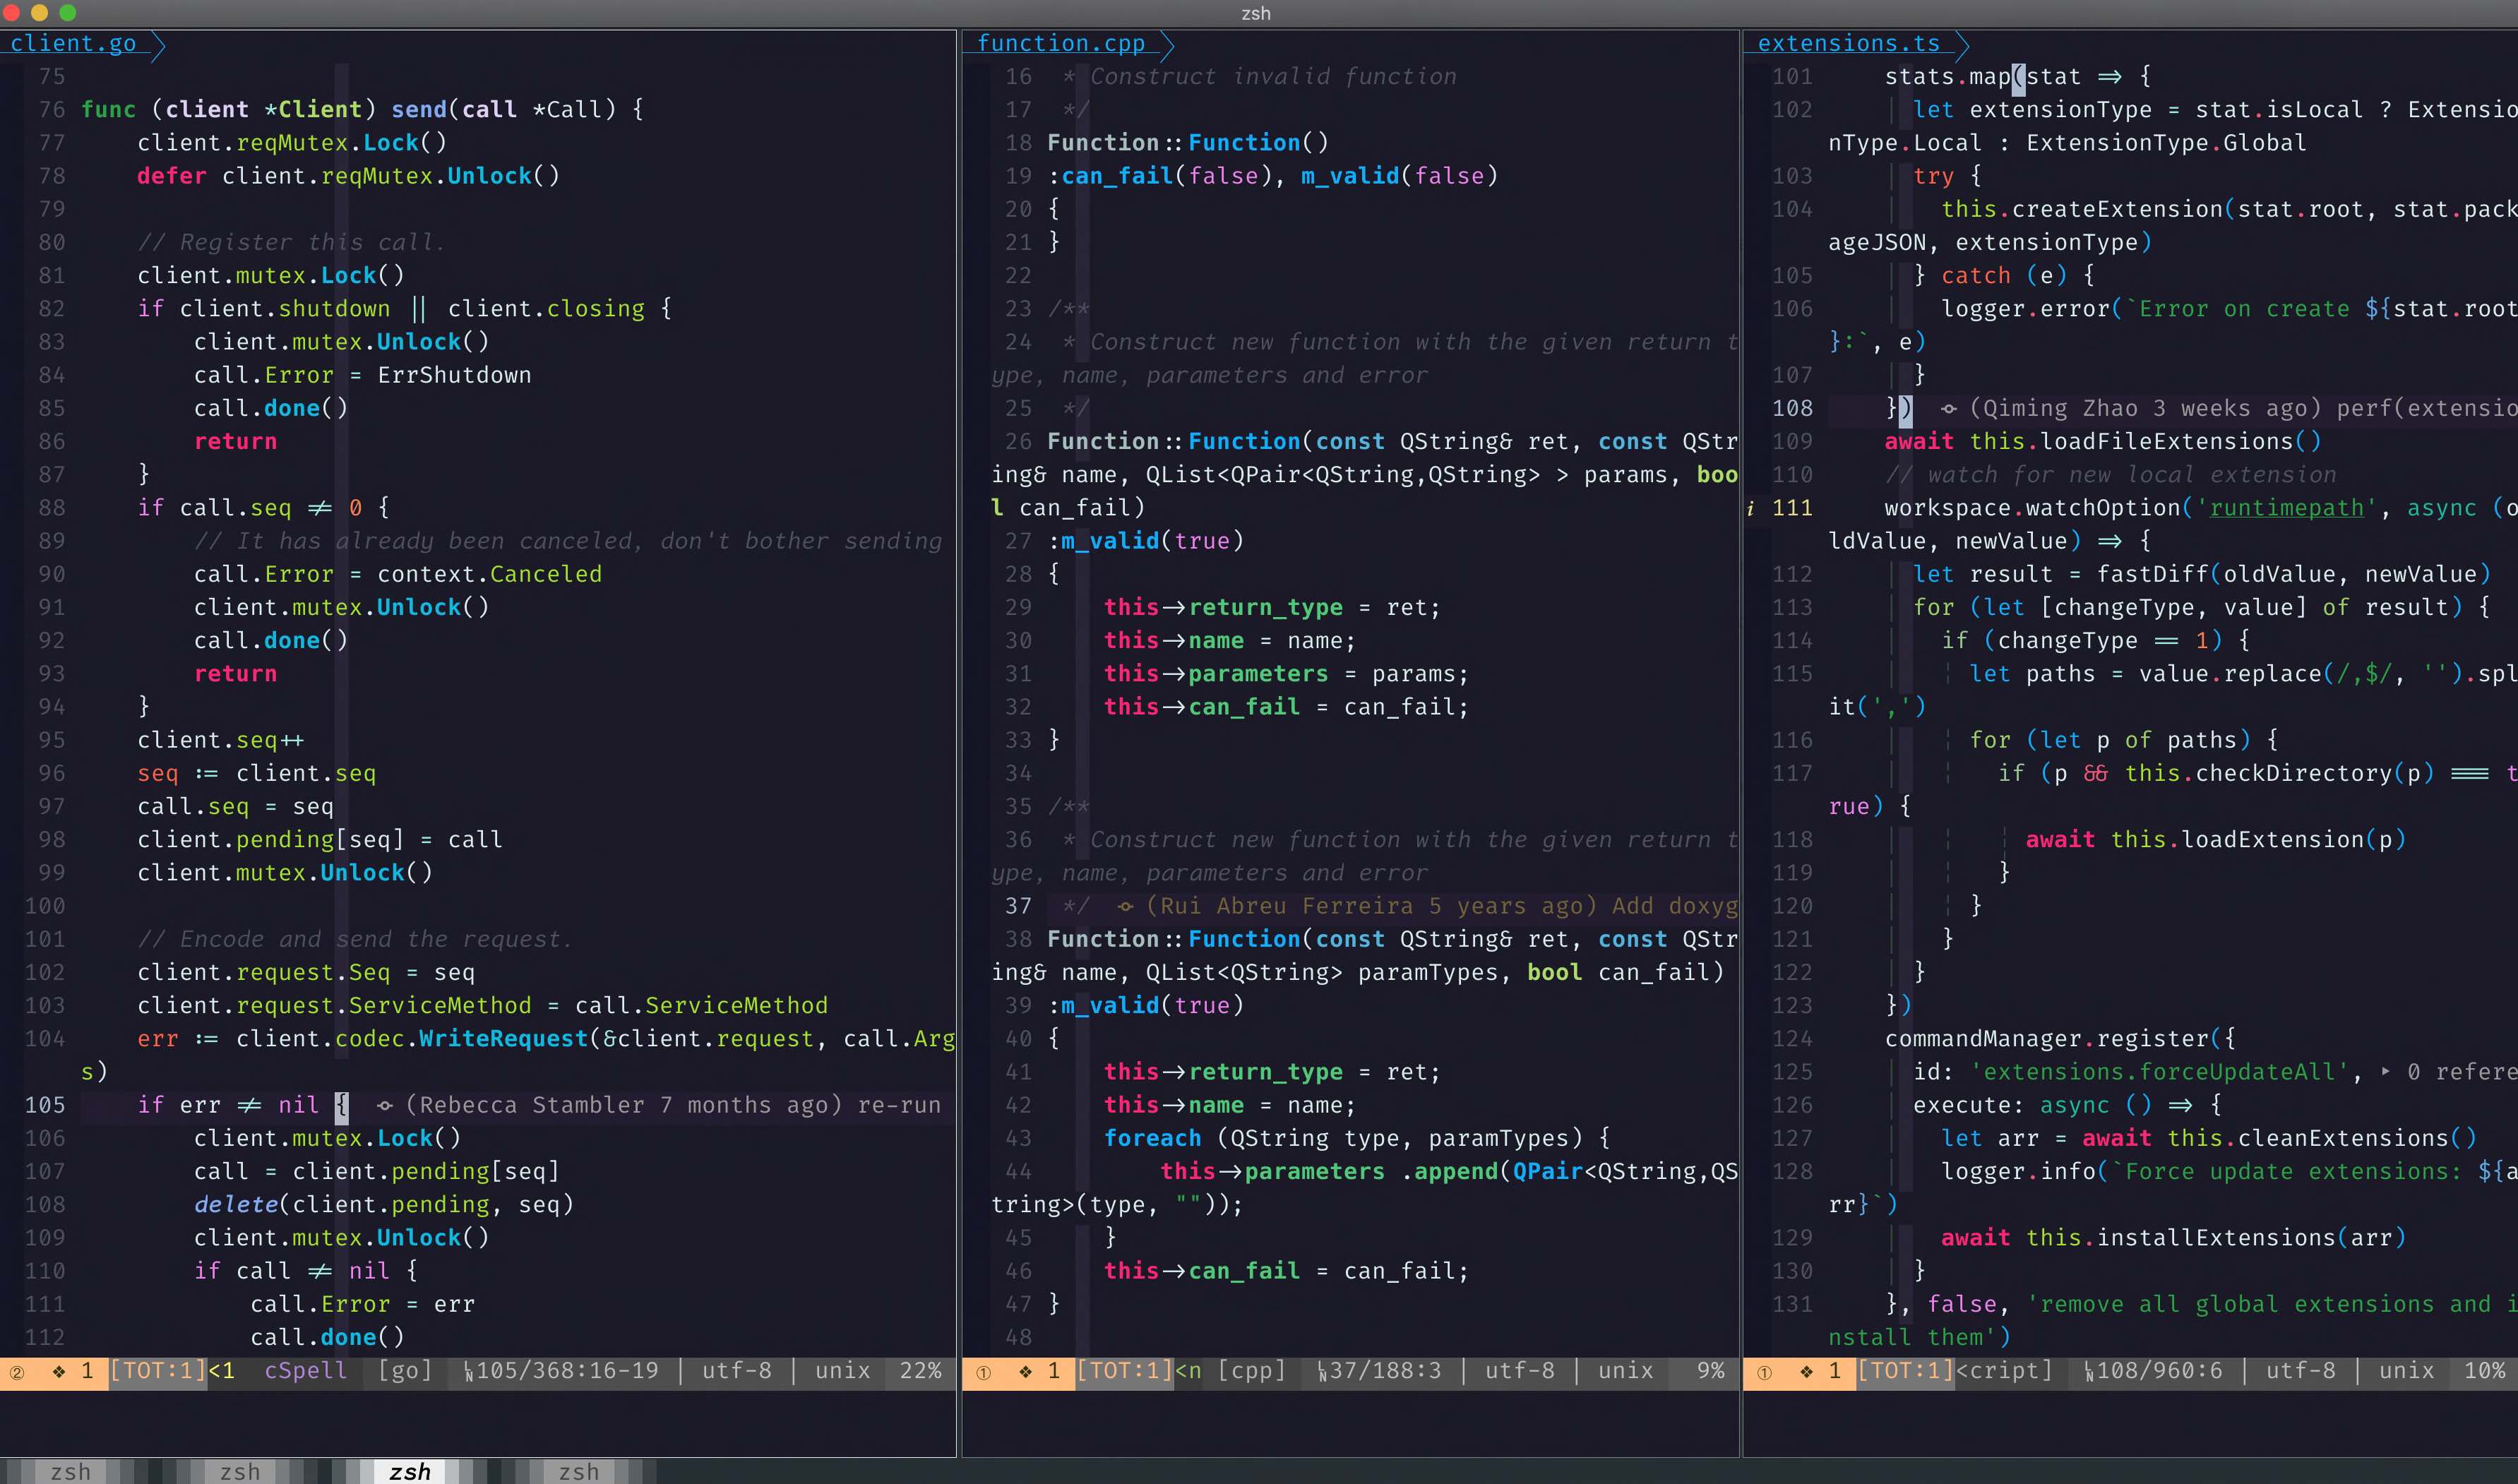The image size is (2518, 1484).
Task: Click the diamond icon in client.go statusline
Action: (59, 1371)
